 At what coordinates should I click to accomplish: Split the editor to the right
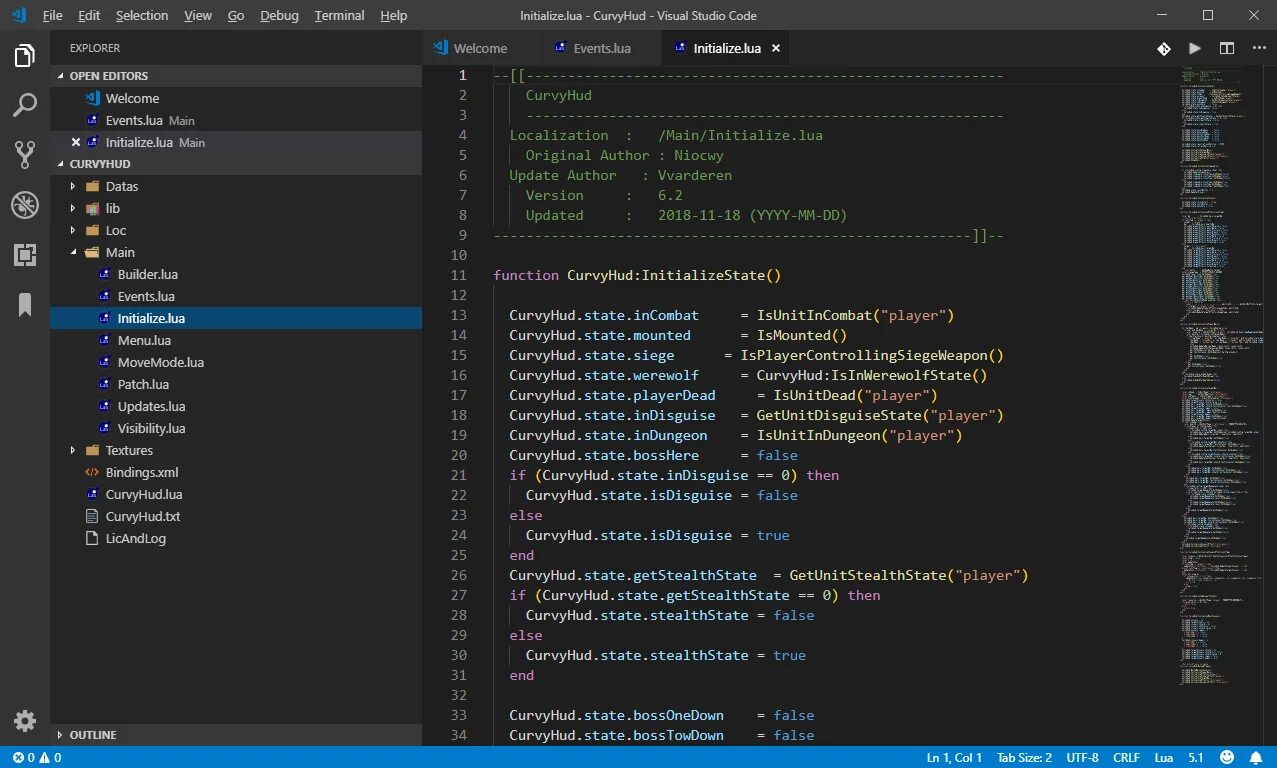click(1226, 48)
